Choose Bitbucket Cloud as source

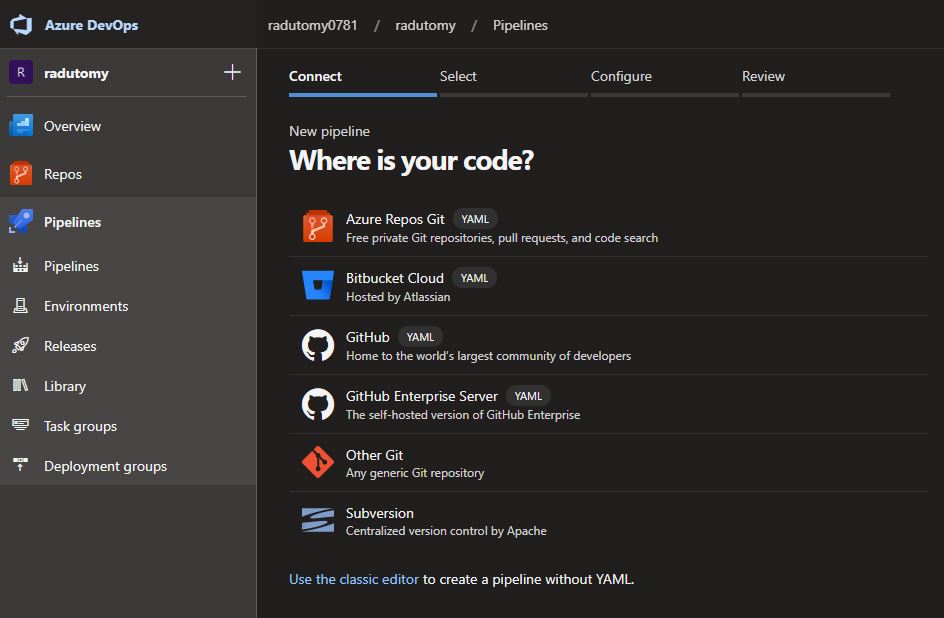(608, 286)
